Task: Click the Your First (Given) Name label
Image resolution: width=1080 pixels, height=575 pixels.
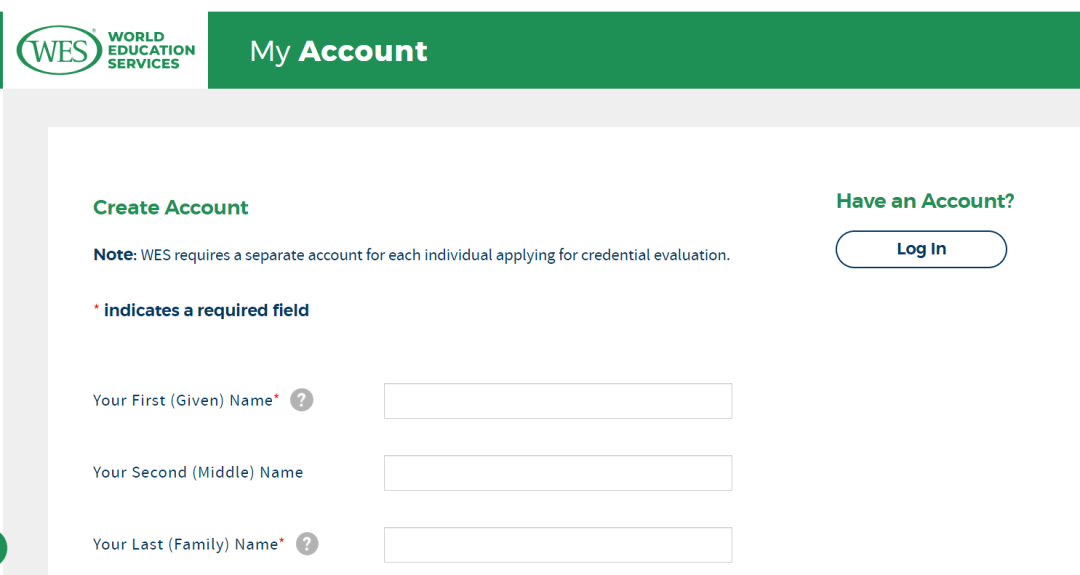Action: click(x=183, y=400)
